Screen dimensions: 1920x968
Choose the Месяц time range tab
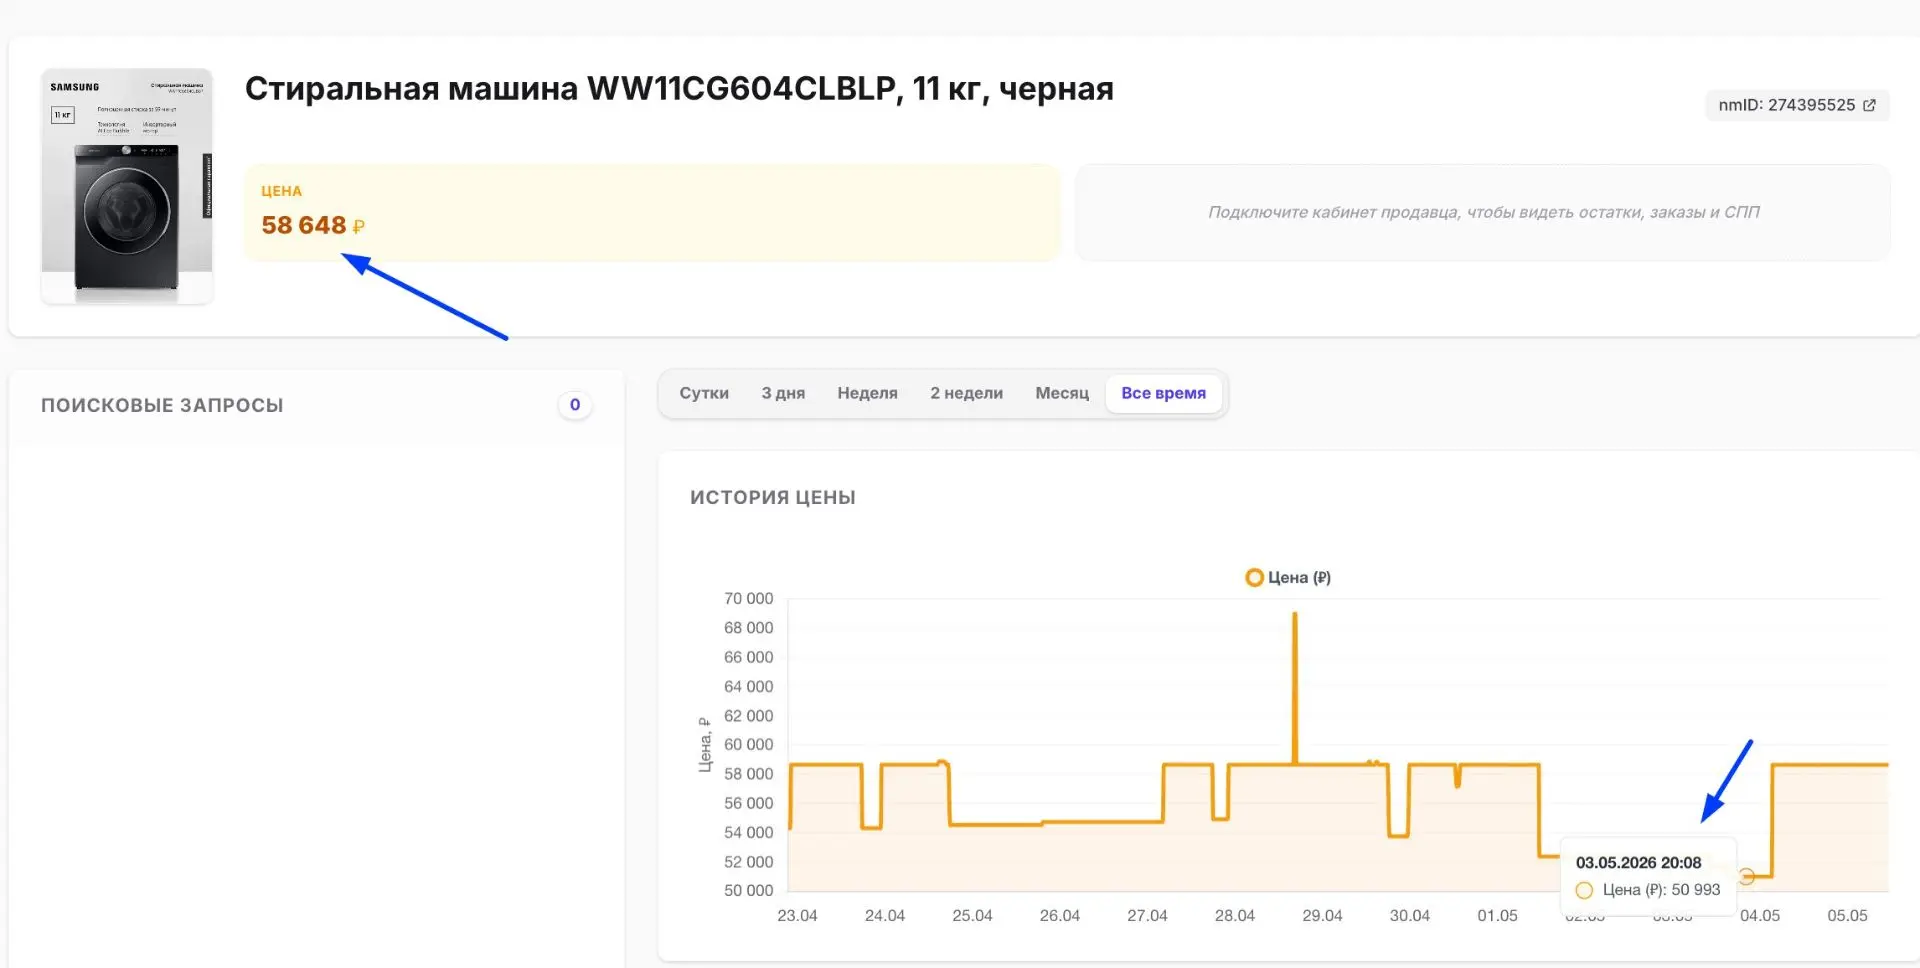(x=1062, y=393)
